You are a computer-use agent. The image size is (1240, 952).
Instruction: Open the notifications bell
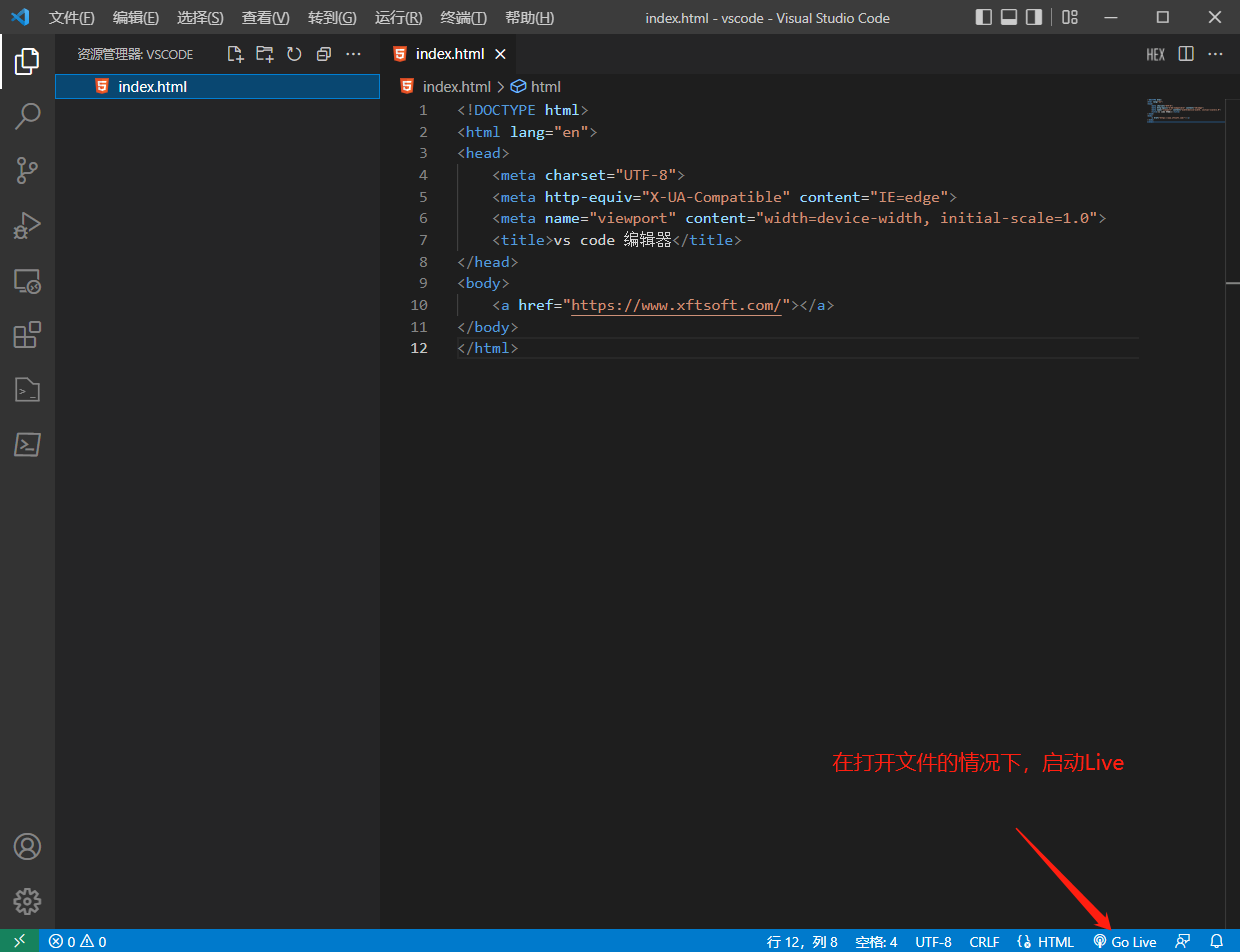(x=1218, y=941)
